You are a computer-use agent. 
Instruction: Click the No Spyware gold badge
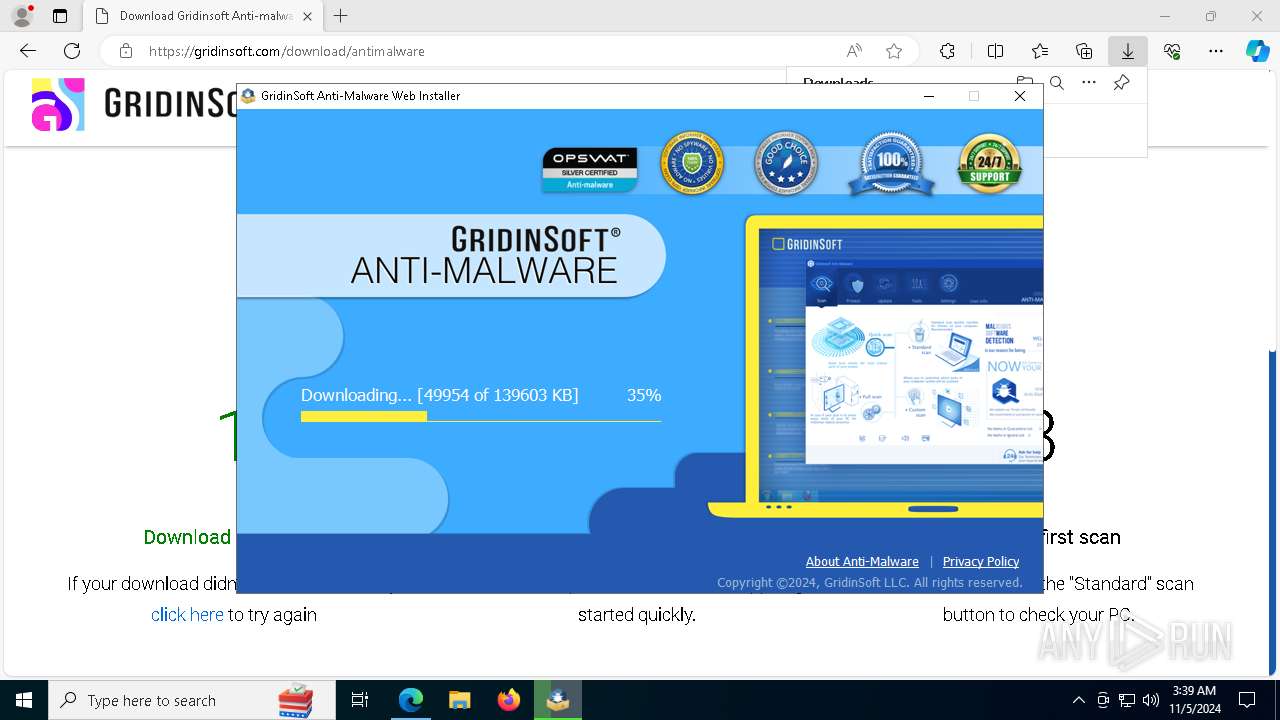pyautogui.click(x=692, y=163)
